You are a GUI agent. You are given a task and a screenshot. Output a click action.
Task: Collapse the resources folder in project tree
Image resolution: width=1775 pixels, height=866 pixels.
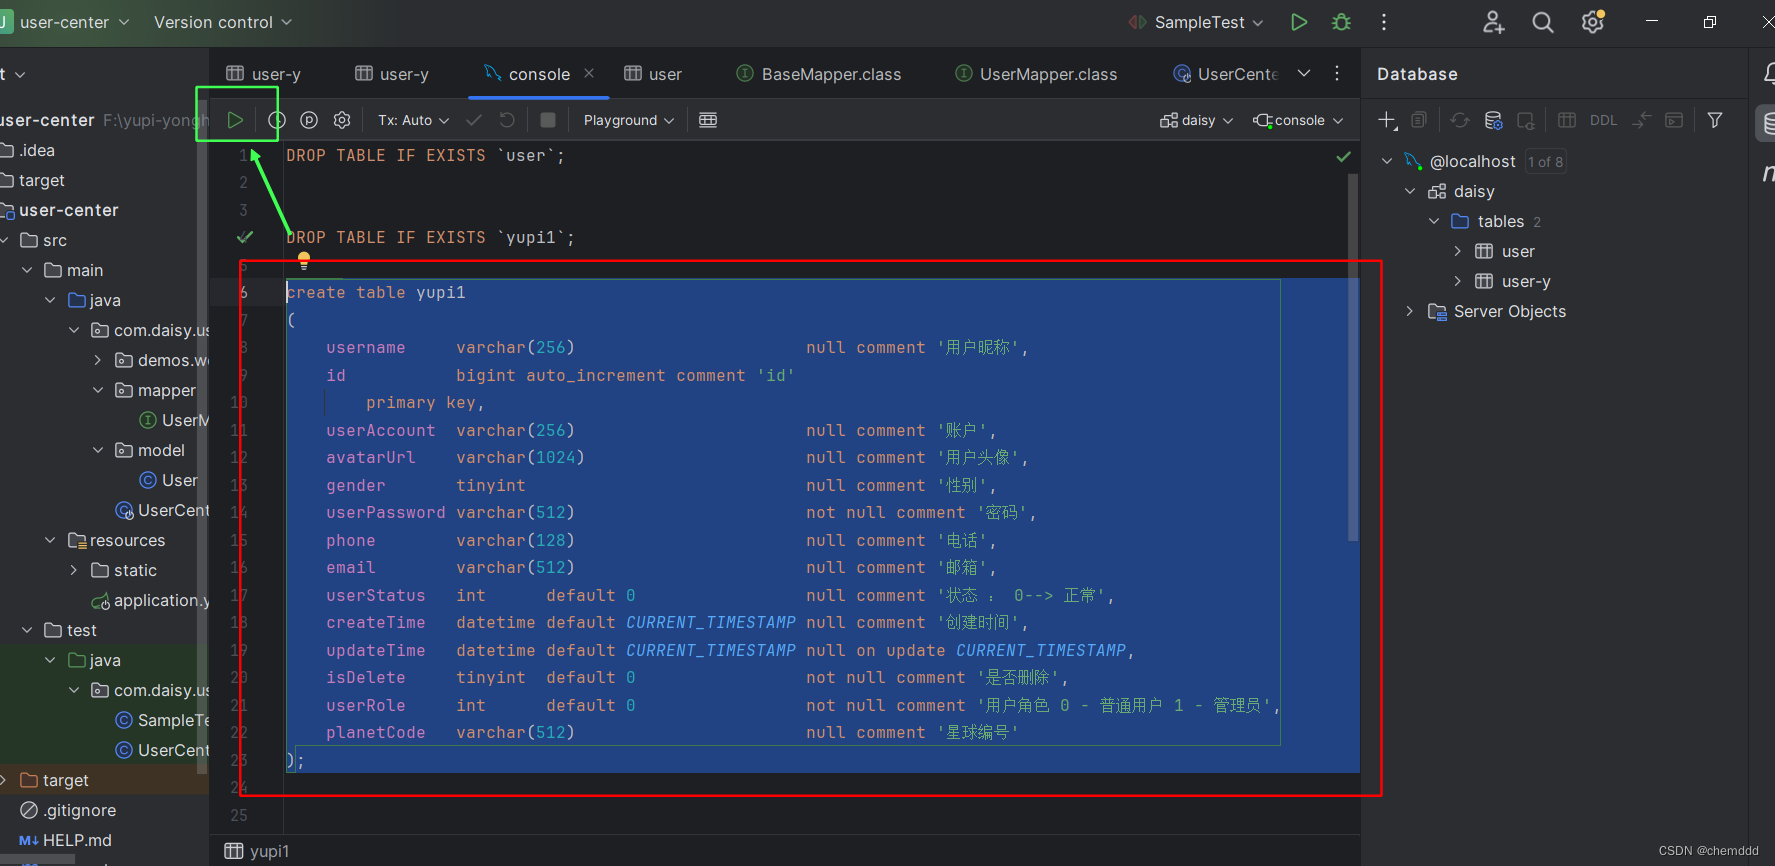tap(50, 540)
